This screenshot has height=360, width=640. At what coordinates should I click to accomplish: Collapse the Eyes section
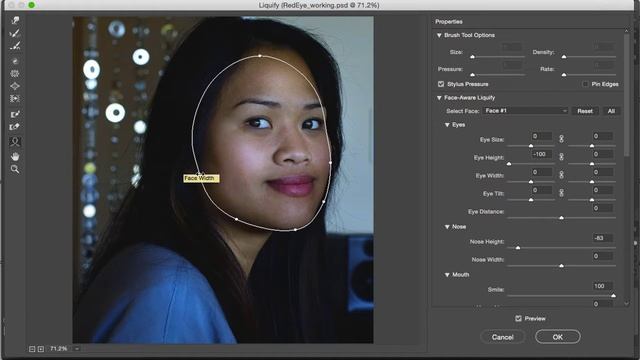pos(447,125)
